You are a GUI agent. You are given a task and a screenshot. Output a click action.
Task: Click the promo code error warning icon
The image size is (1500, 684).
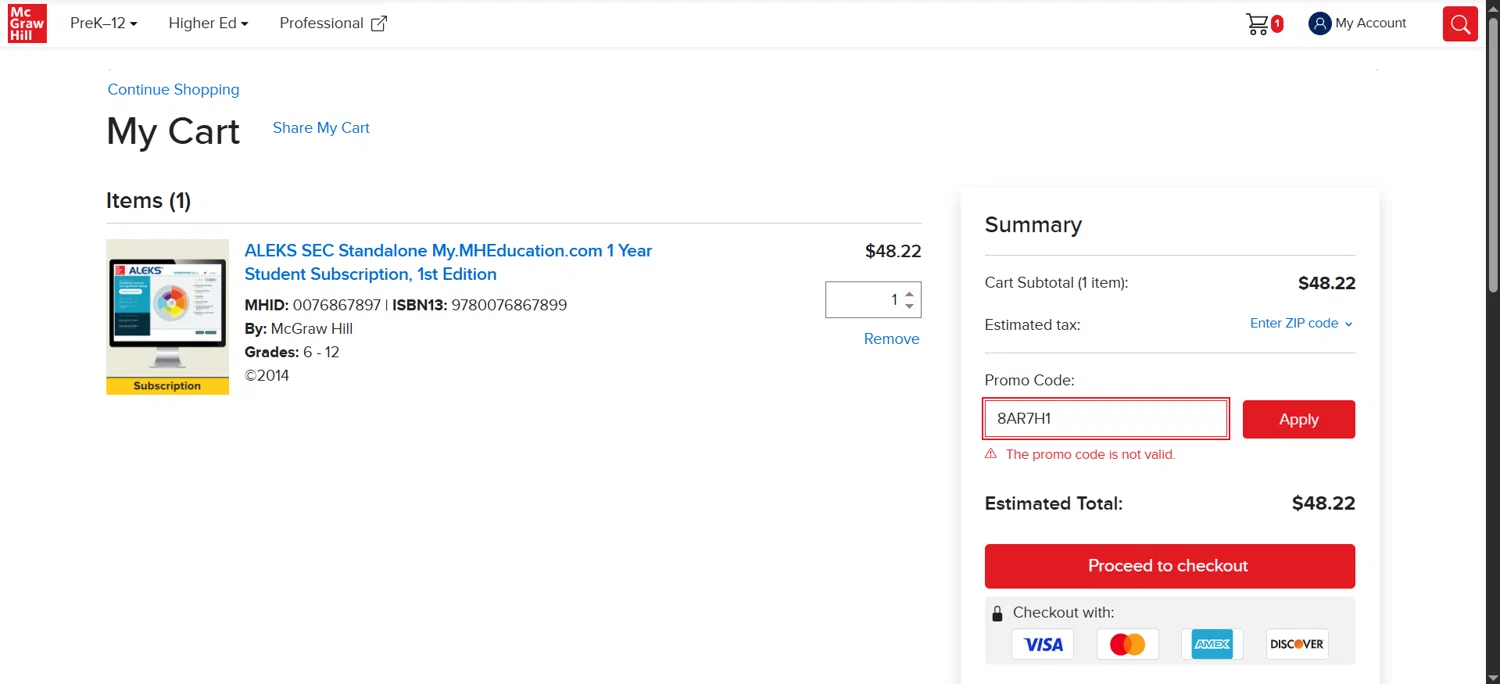991,454
